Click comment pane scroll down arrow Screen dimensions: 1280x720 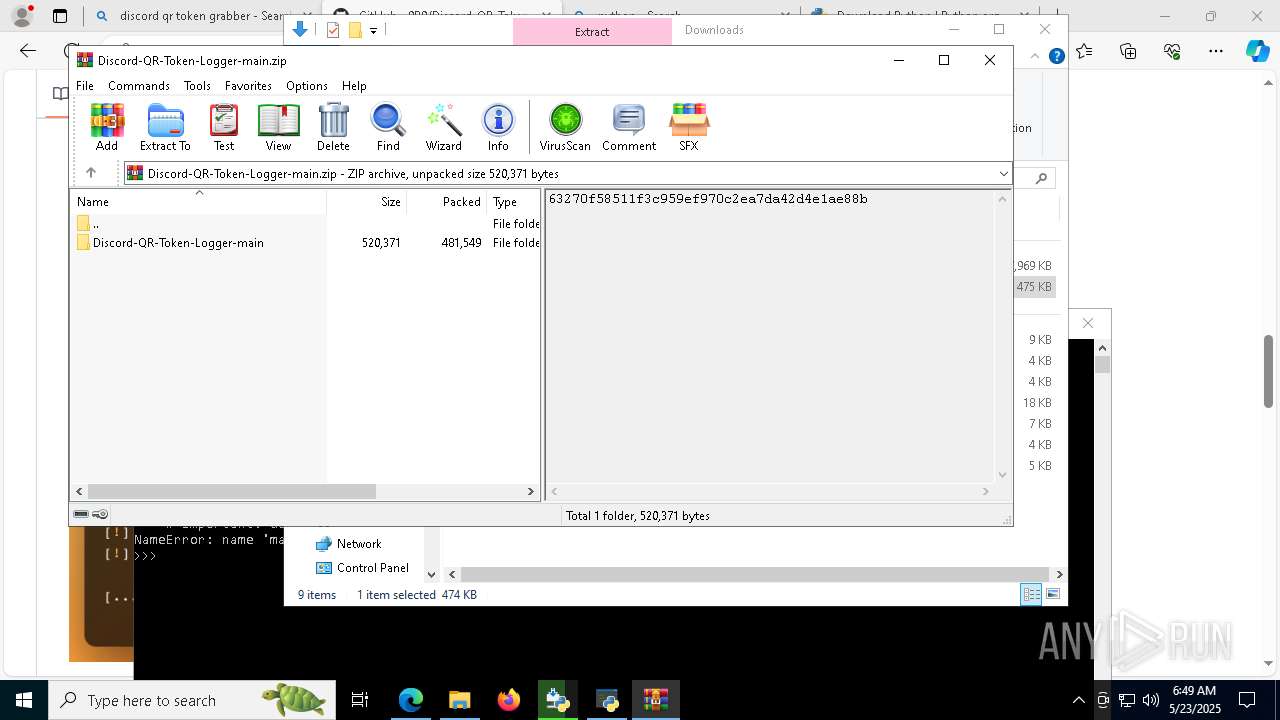pyautogui.click(x=1003, y=476)
